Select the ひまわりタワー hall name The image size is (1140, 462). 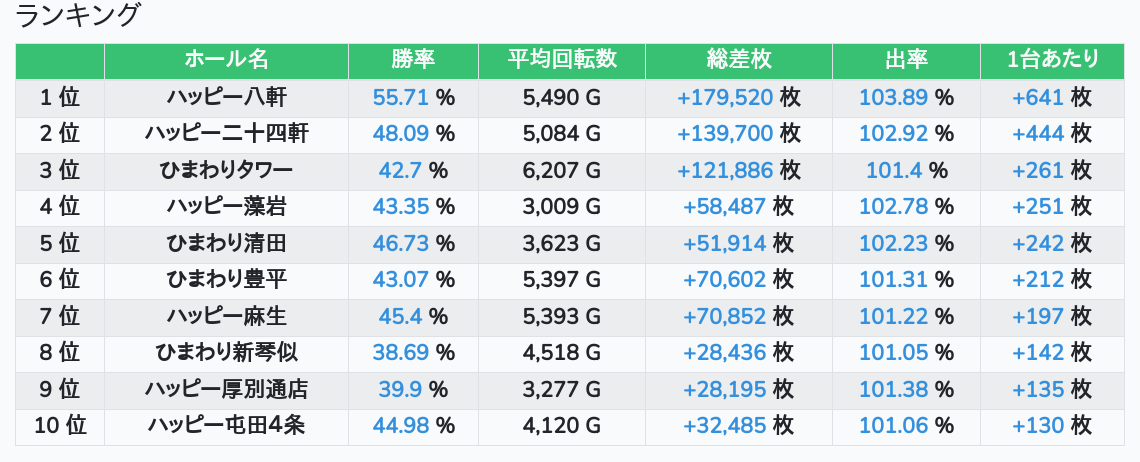tap(226, 170)
